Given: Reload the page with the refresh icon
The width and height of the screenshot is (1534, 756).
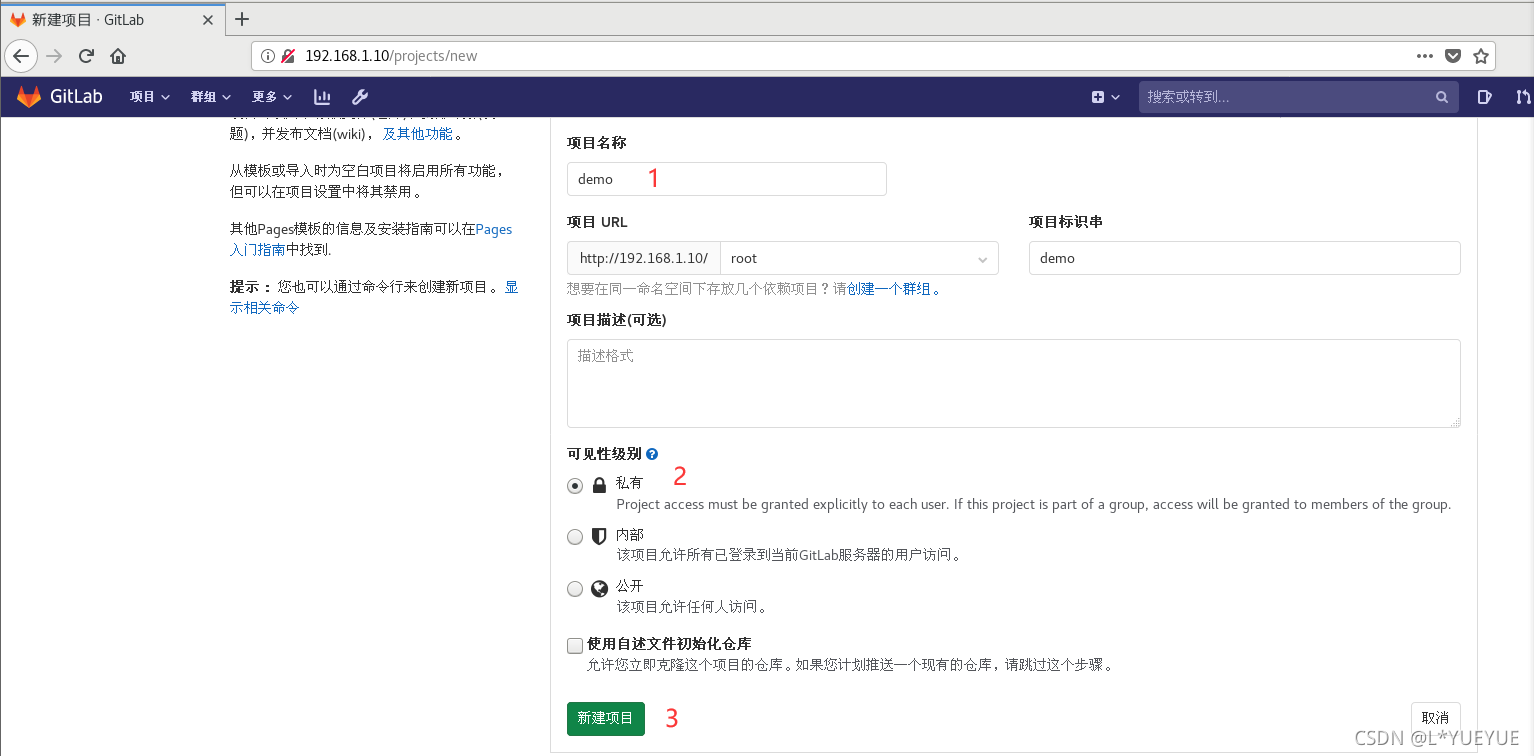Looking at the screenshot, I should (x=86, y=56).
